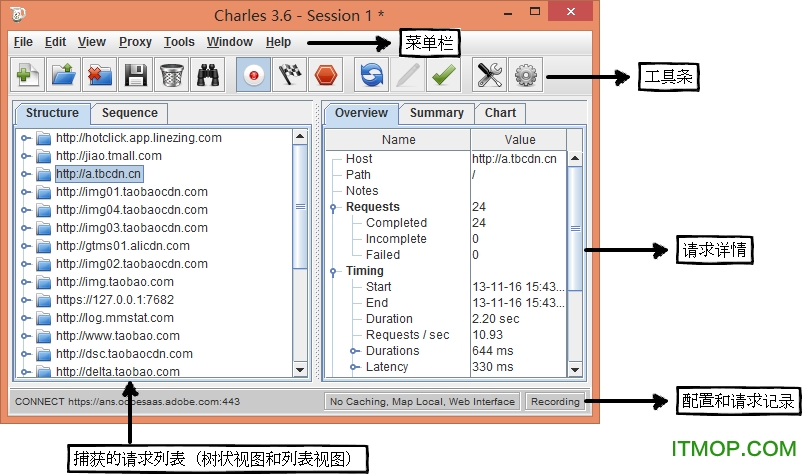
Task: Open the Proxy menu
Action: pyautogui.click(x=135, y=42)
